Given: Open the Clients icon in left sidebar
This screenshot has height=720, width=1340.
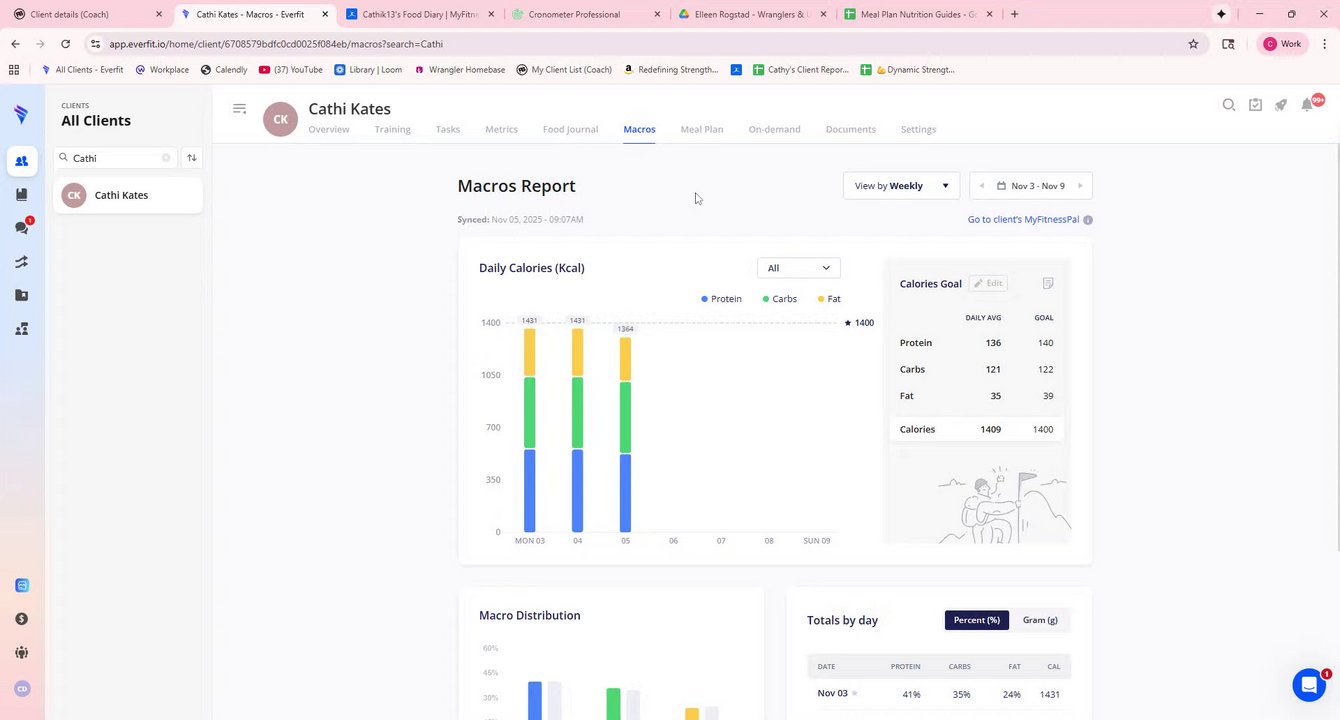Looking at the screenshot, I should tap(22, 161).
